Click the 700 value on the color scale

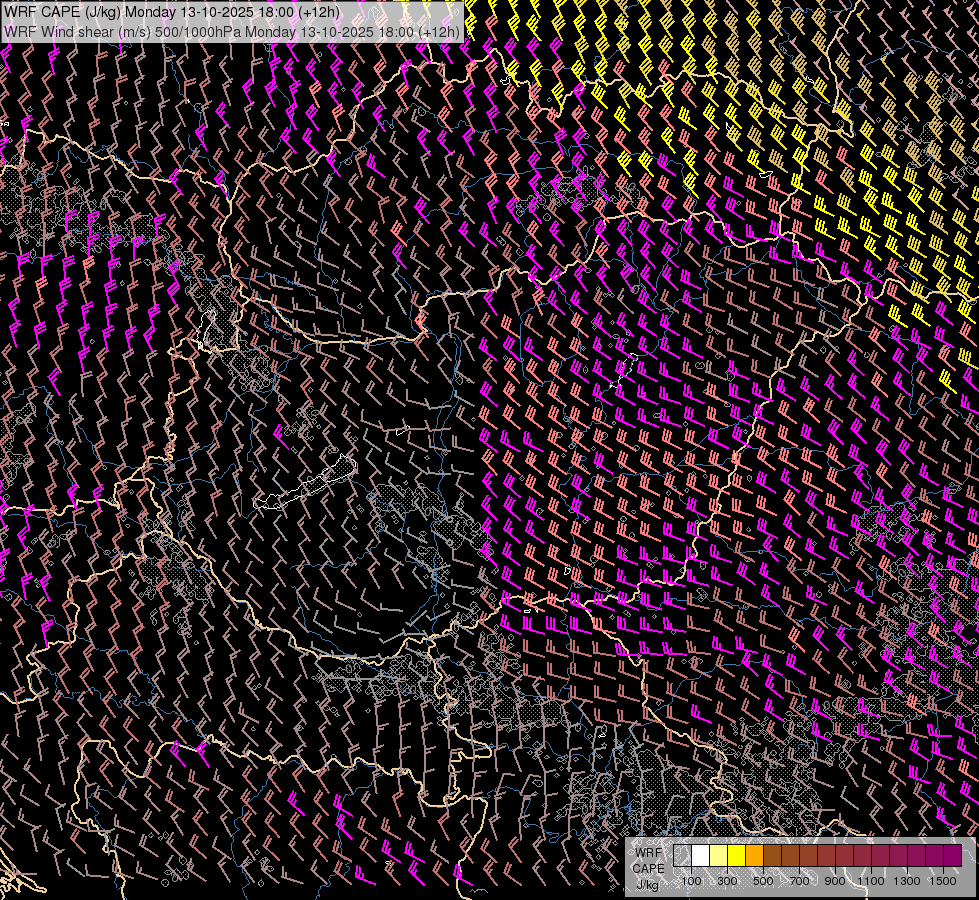[x=799, y=881]
